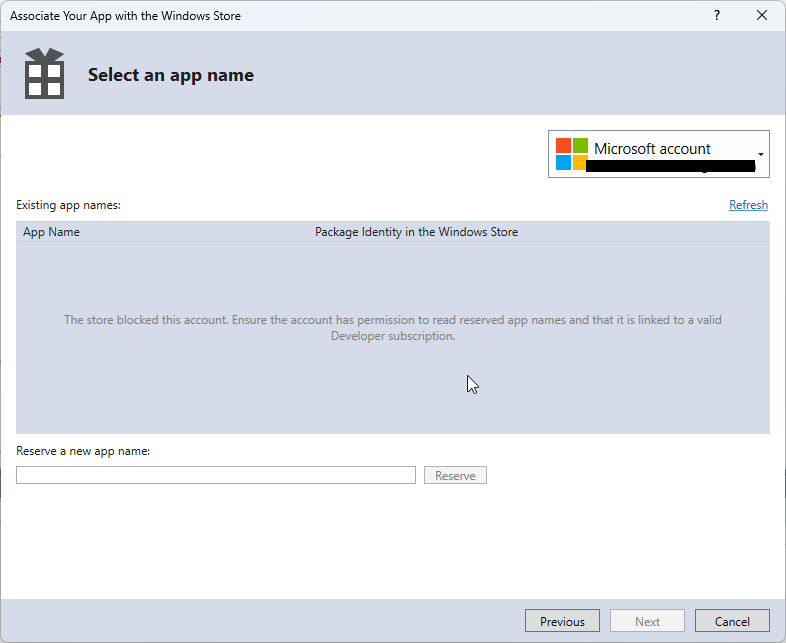Click the Microsoft account label text
This screenshot has width=786, height=643.
pos(652,148)
